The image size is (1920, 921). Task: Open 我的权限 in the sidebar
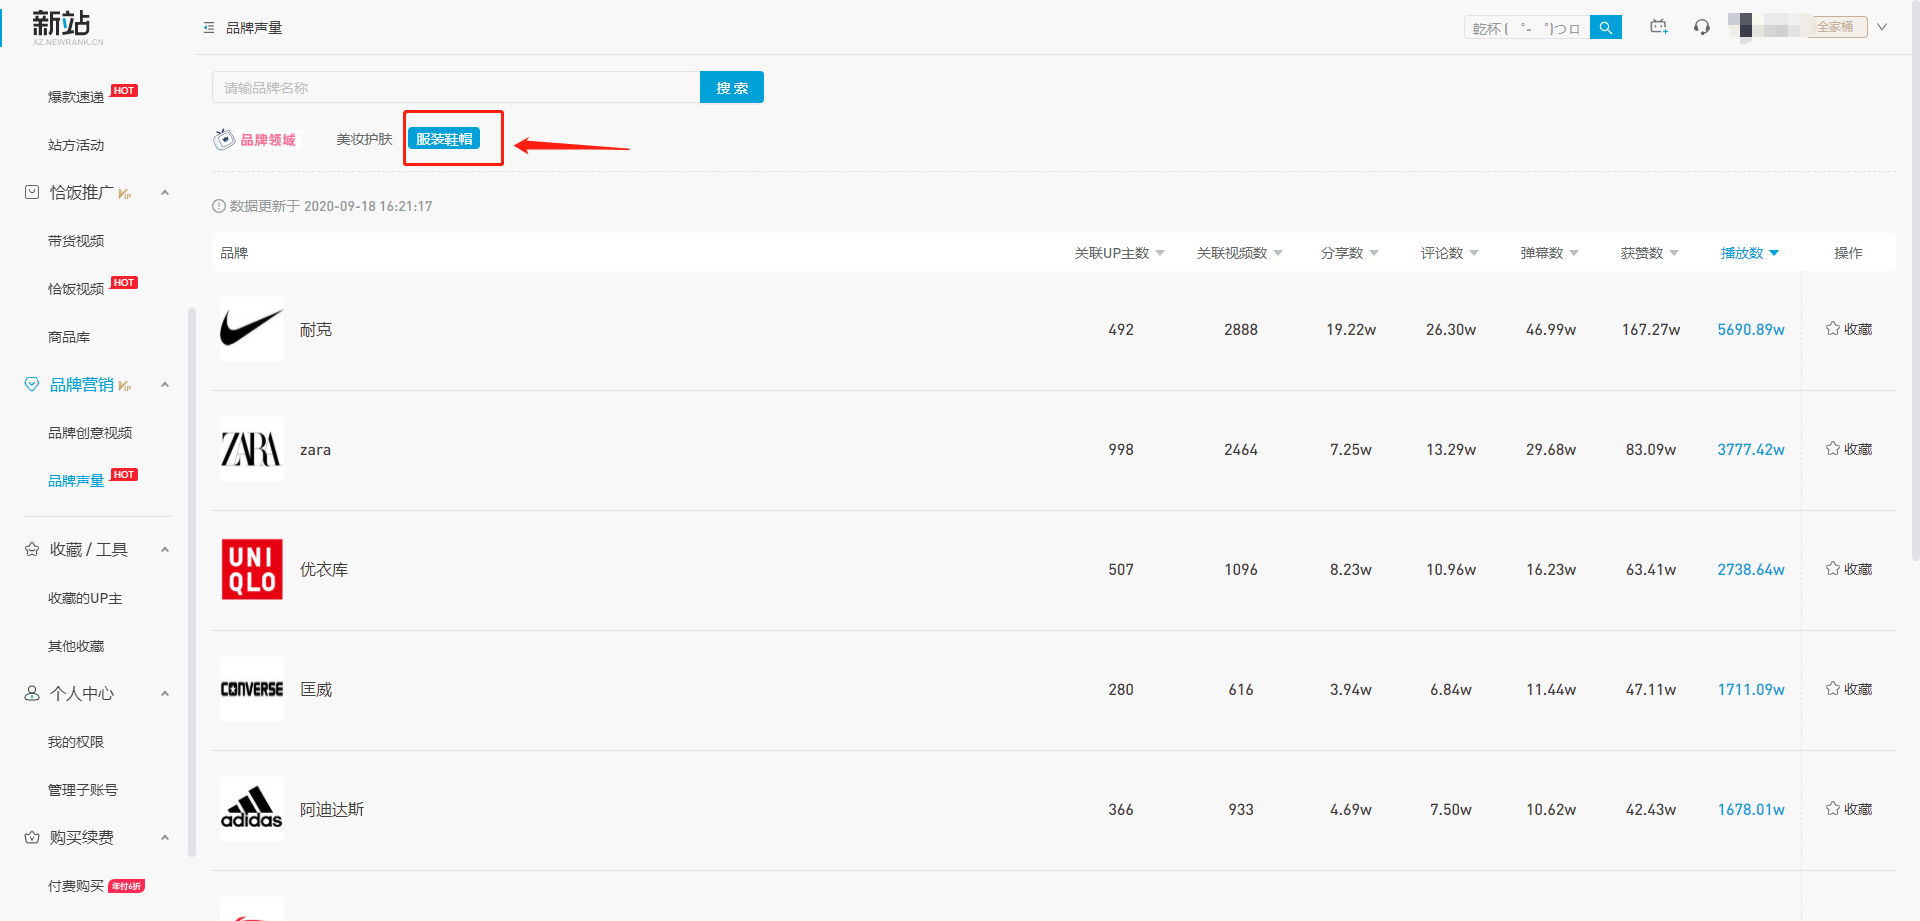click(x=76, y=742)
